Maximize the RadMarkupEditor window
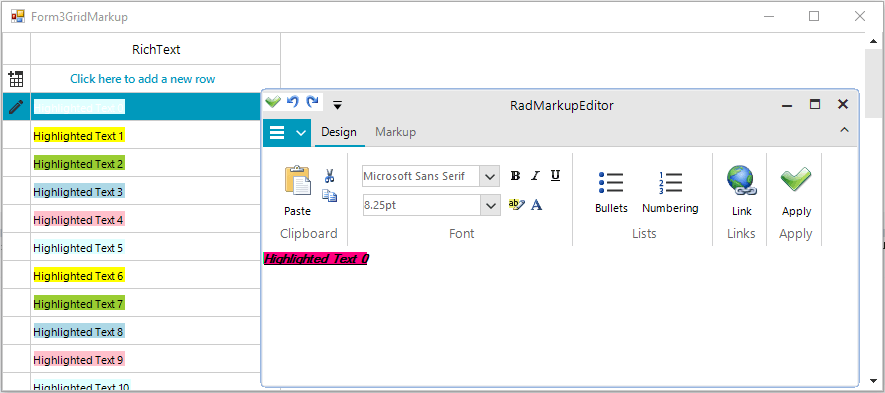 click(814, 104)
